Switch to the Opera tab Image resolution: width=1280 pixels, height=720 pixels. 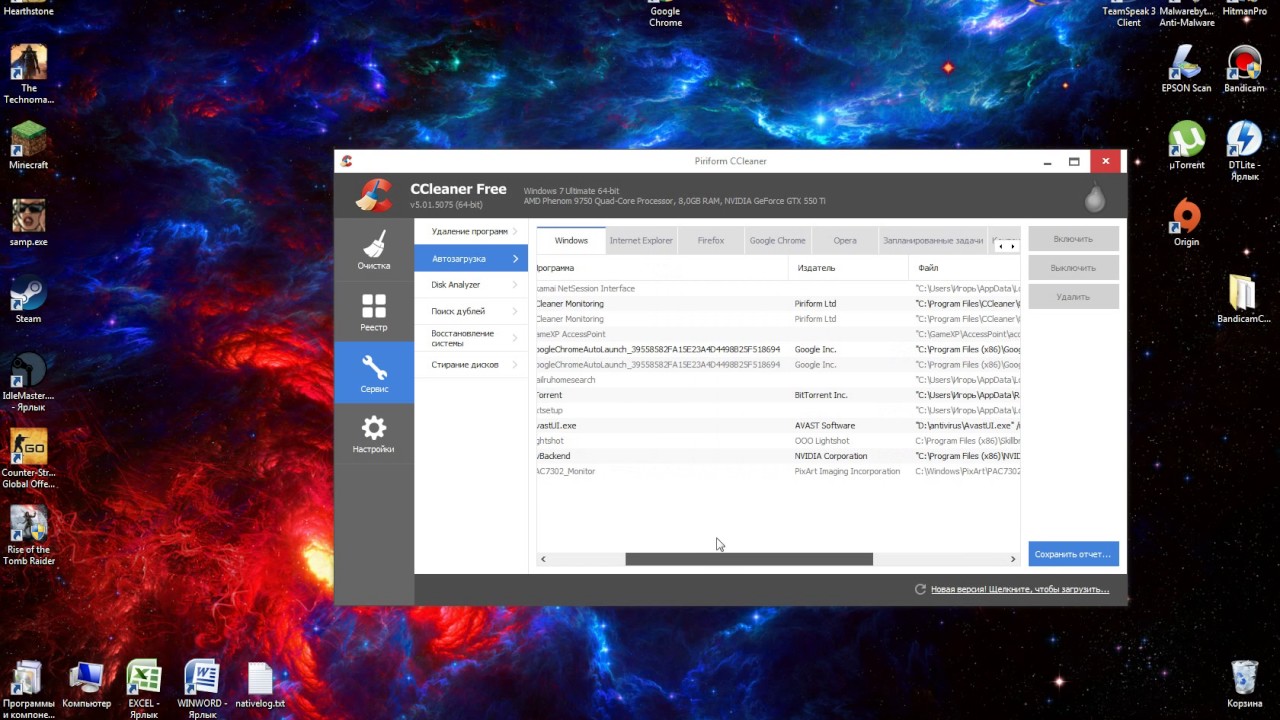(x=845, y=240)
